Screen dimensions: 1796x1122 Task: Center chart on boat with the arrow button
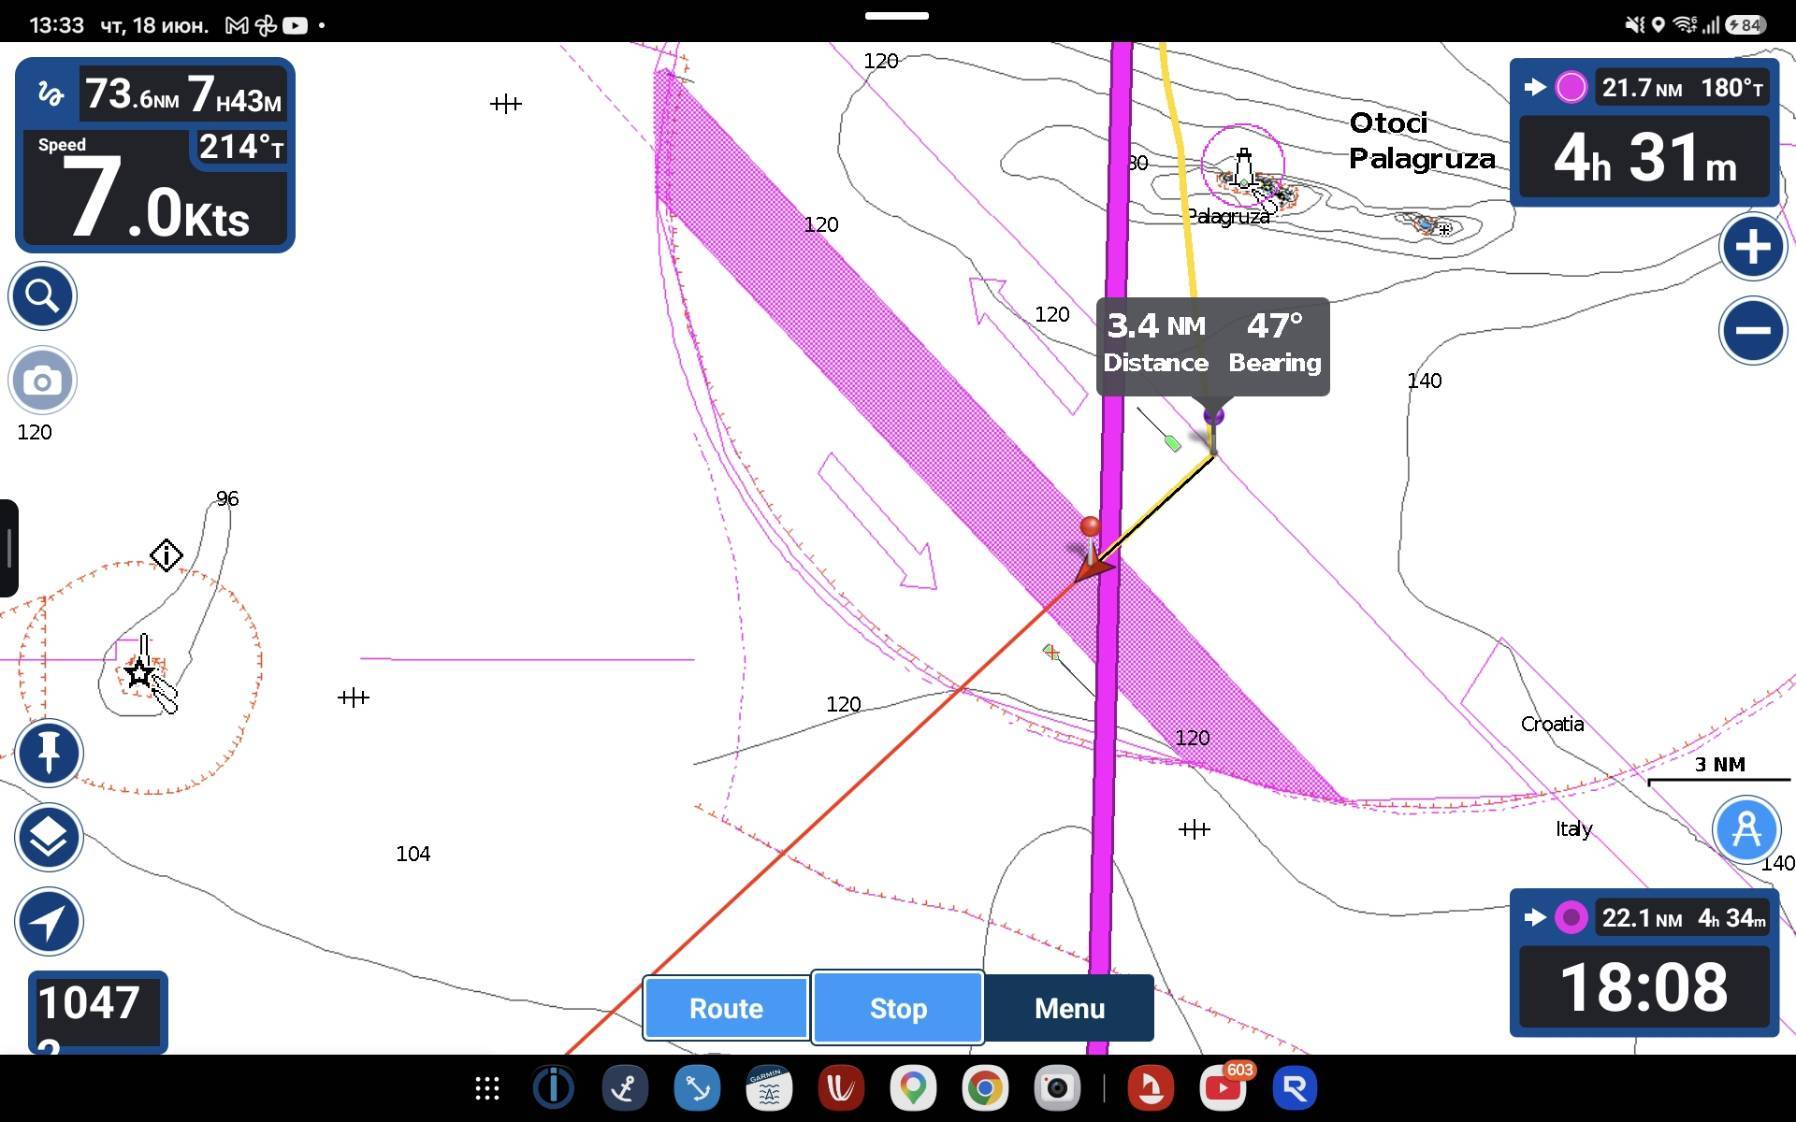[x=48, y=921]
